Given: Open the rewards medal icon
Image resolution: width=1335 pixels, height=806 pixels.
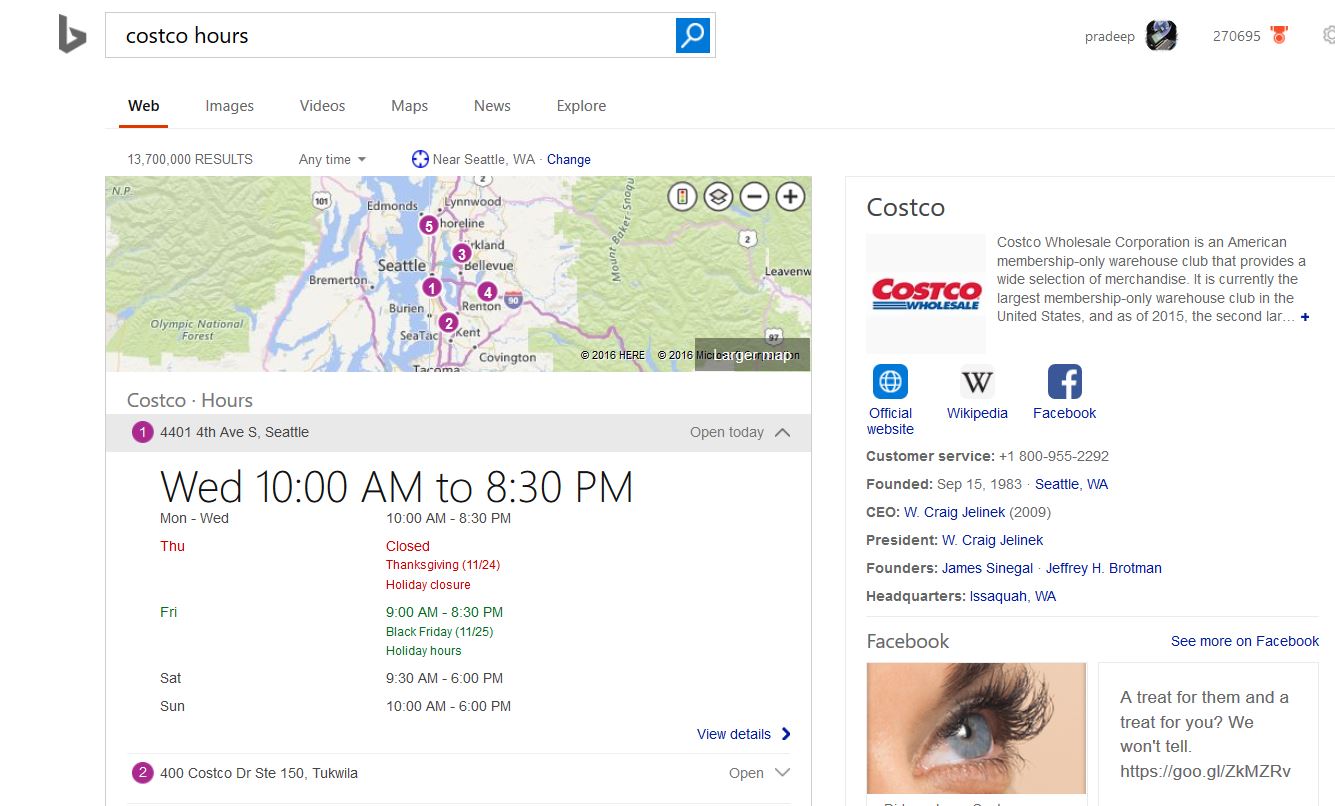Looking at the screenshot, I should pos(1279,36).
